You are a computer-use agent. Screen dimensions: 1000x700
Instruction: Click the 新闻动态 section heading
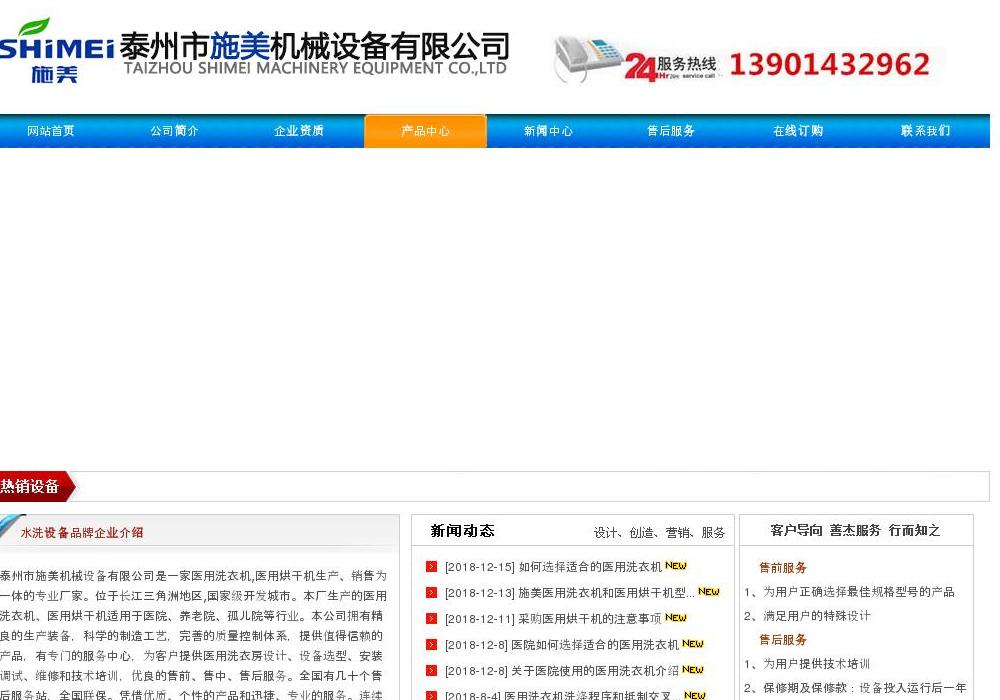(462, 531)
